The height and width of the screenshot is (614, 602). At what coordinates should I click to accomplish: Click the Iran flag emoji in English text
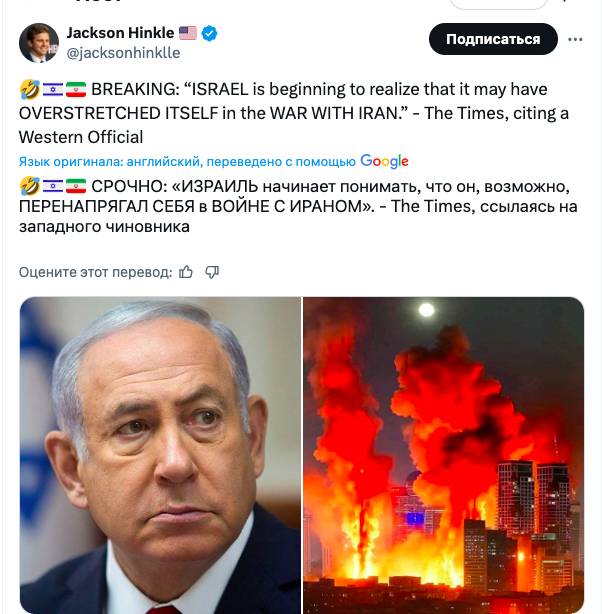pyautogui.click(x=76, y=90)
